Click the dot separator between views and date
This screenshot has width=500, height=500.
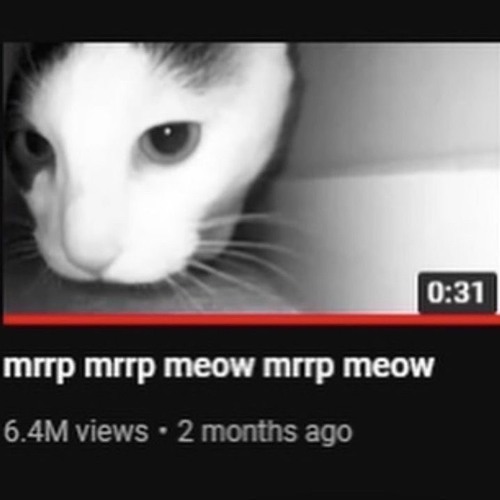(163, 430)
